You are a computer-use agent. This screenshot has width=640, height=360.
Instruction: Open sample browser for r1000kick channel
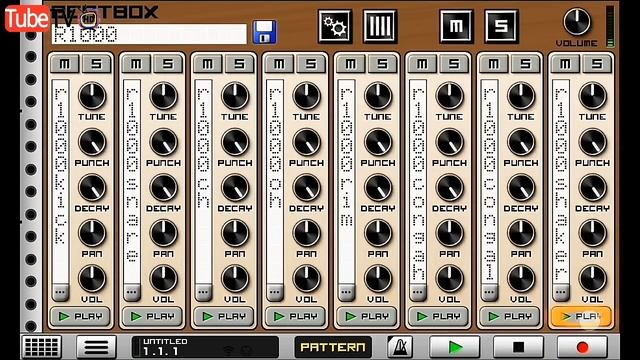click(60, 292)
